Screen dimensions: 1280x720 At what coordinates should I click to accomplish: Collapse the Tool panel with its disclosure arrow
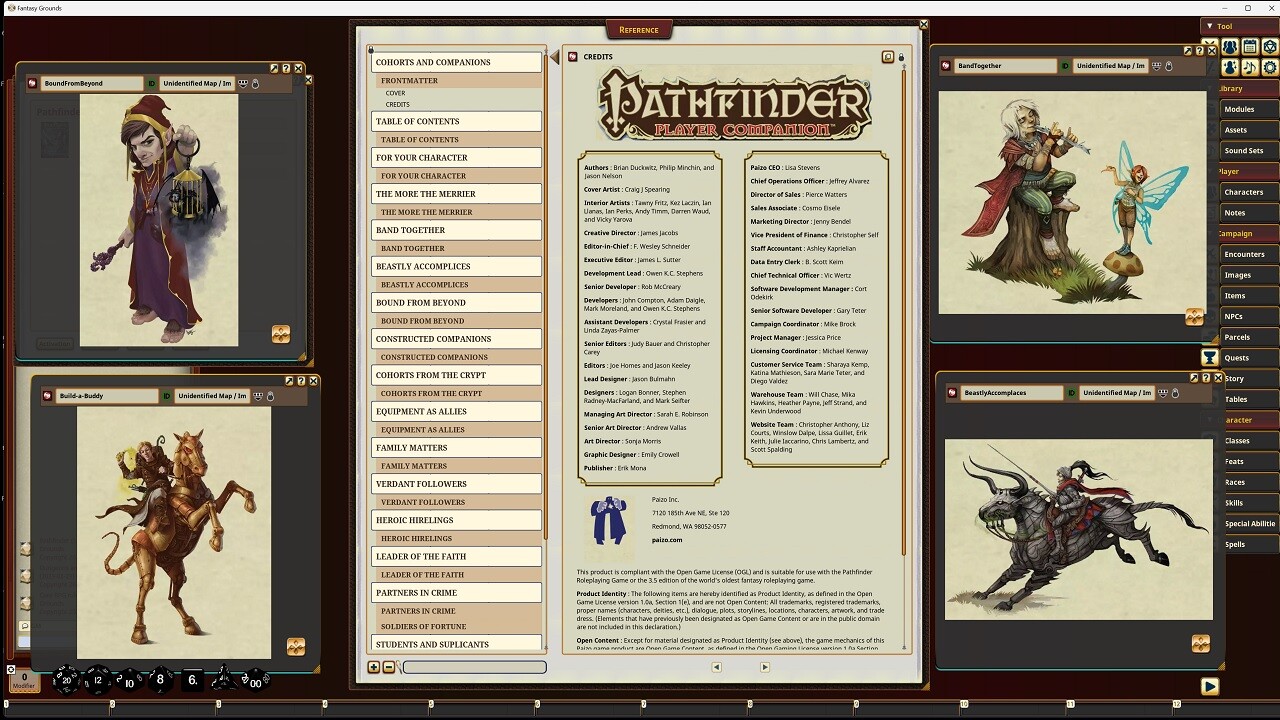pos(1209,26)
